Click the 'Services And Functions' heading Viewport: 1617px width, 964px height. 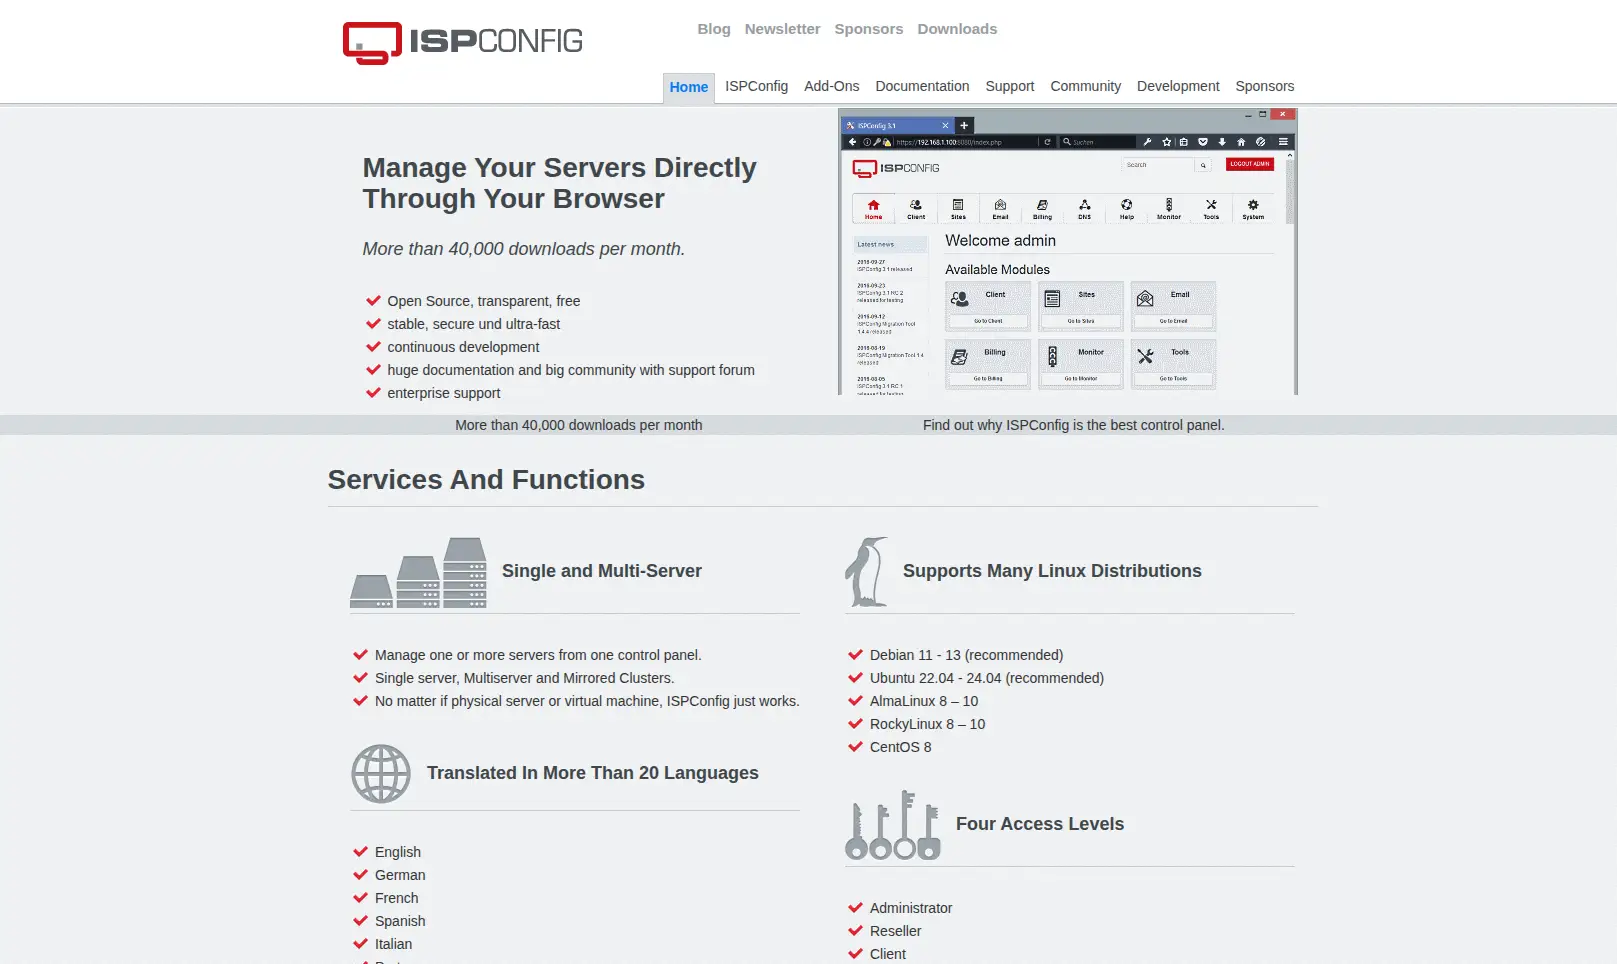486,480
